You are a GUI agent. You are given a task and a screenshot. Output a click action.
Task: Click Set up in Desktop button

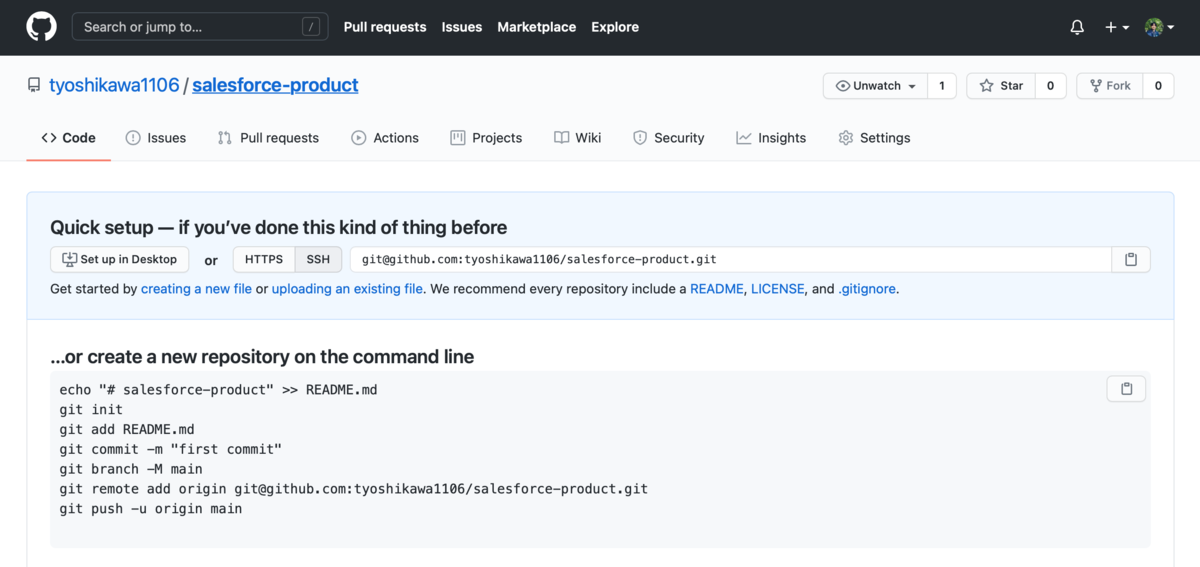[120, 259]
